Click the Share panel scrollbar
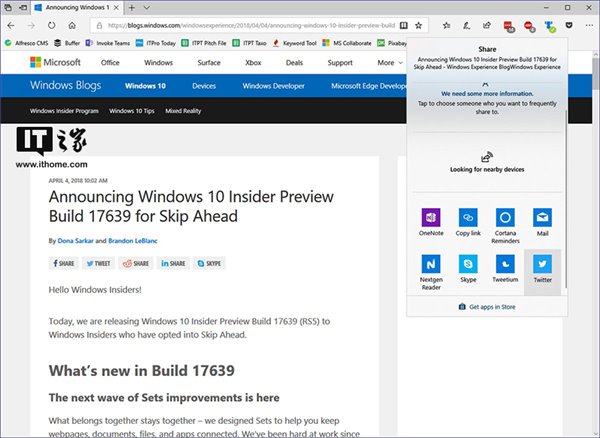The image size is (600, 438). [566, 199]
